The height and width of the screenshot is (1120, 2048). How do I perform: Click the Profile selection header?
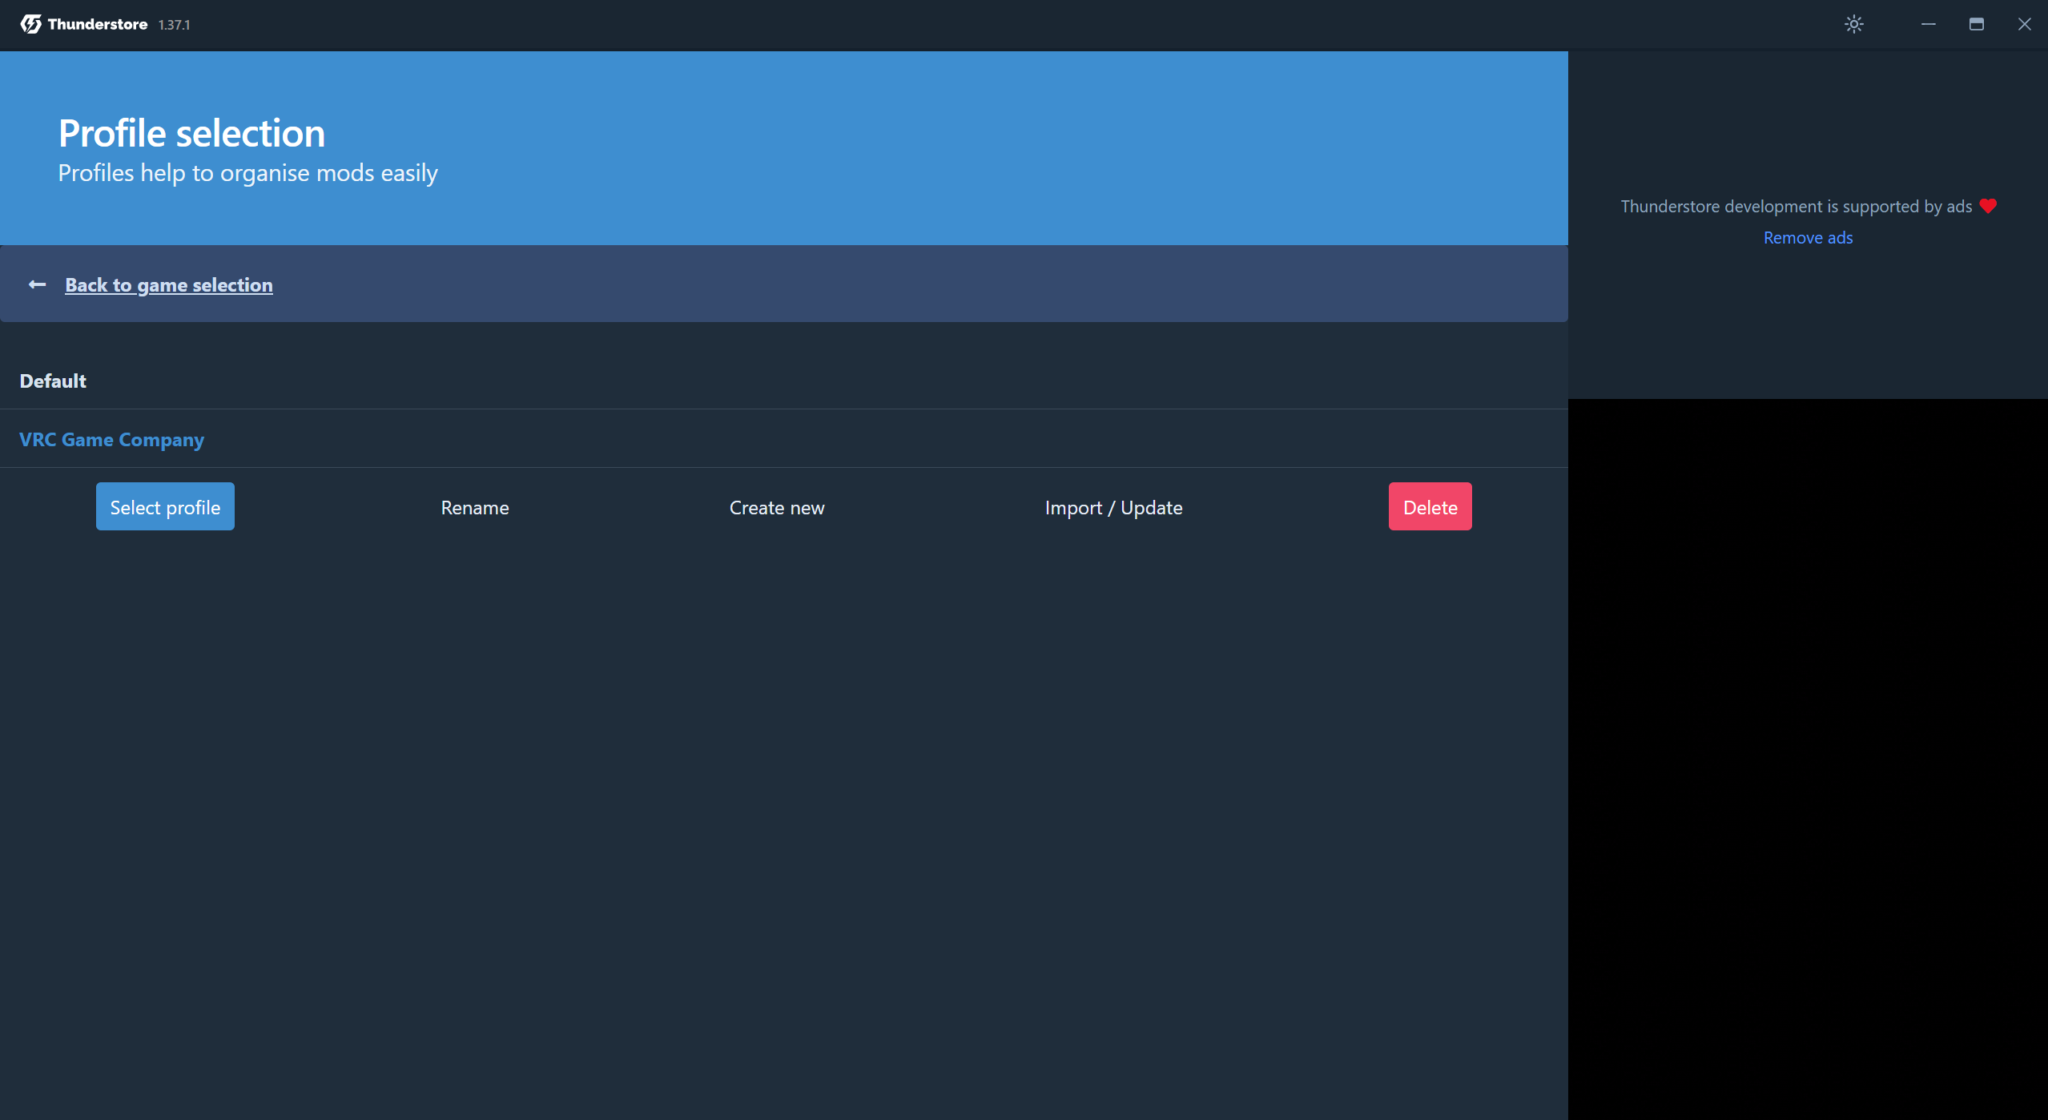[x=191, y=131]
